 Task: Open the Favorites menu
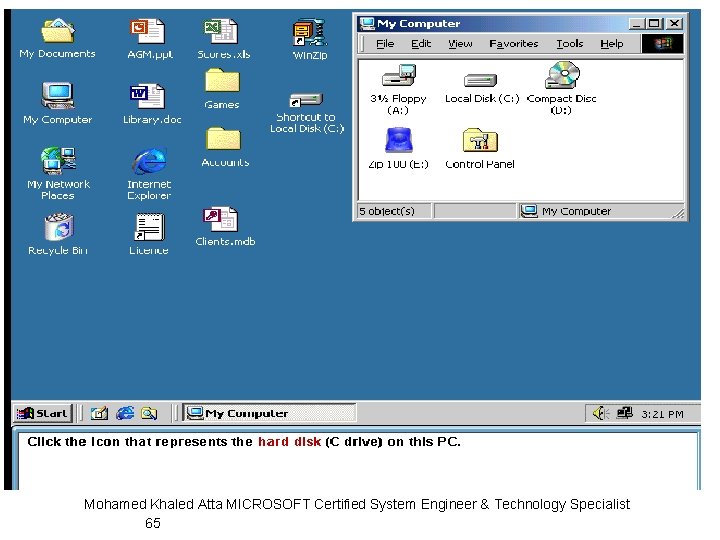coord(513,44)
